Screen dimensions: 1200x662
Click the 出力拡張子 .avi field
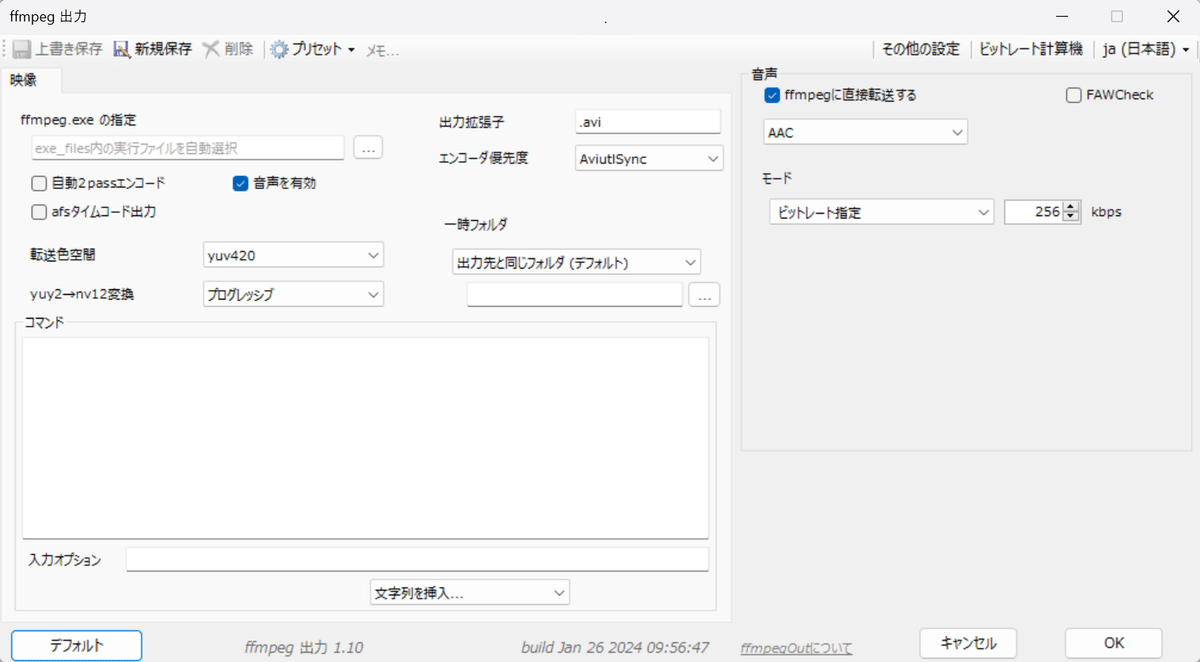[x=648, y=122]
